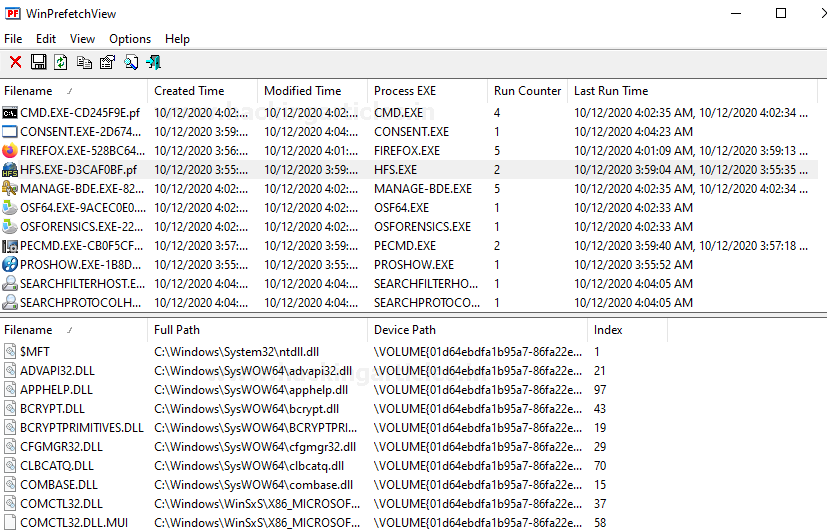The height and width of the screenshot is (532, 827).
Task: Sort lower pane by Full Path header
Action: click(x=257, y=330)
